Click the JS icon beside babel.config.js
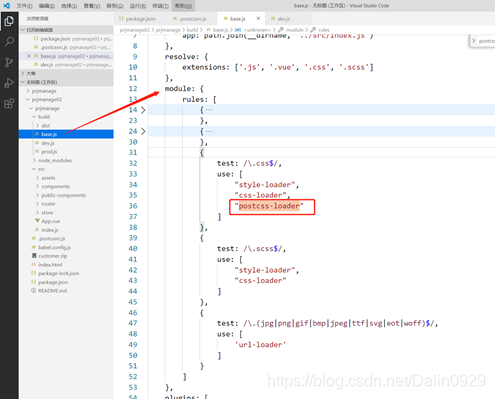The width and height of the screenshot is (495, 399). 34,247
